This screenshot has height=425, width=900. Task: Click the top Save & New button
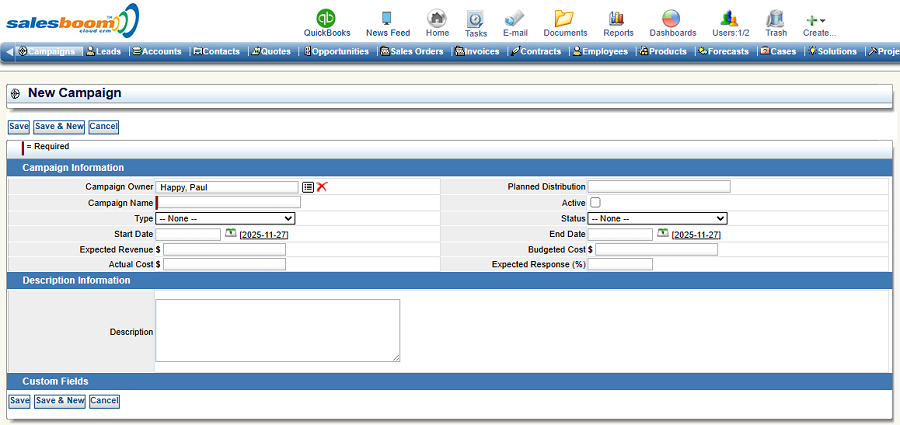tap(59, 127)
